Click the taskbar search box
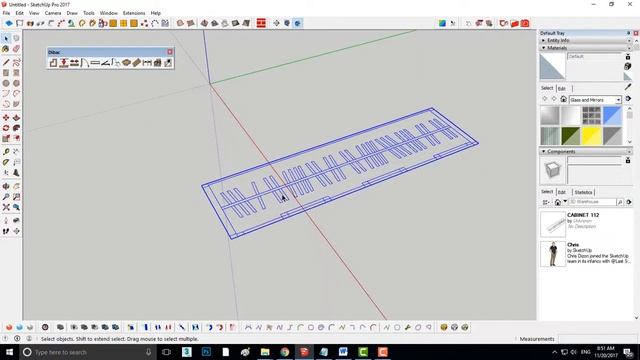640x360 pixels. coord(87,352)
